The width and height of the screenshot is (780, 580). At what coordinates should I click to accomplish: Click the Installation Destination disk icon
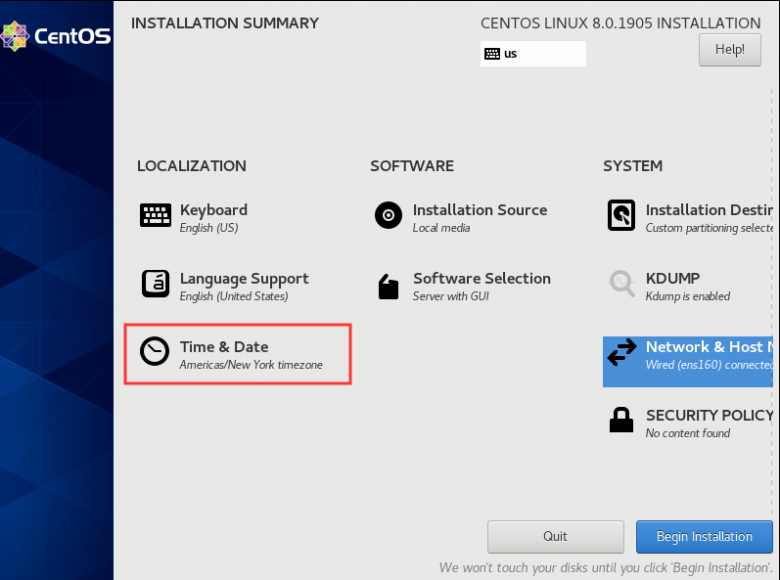(x=621, y=215)
